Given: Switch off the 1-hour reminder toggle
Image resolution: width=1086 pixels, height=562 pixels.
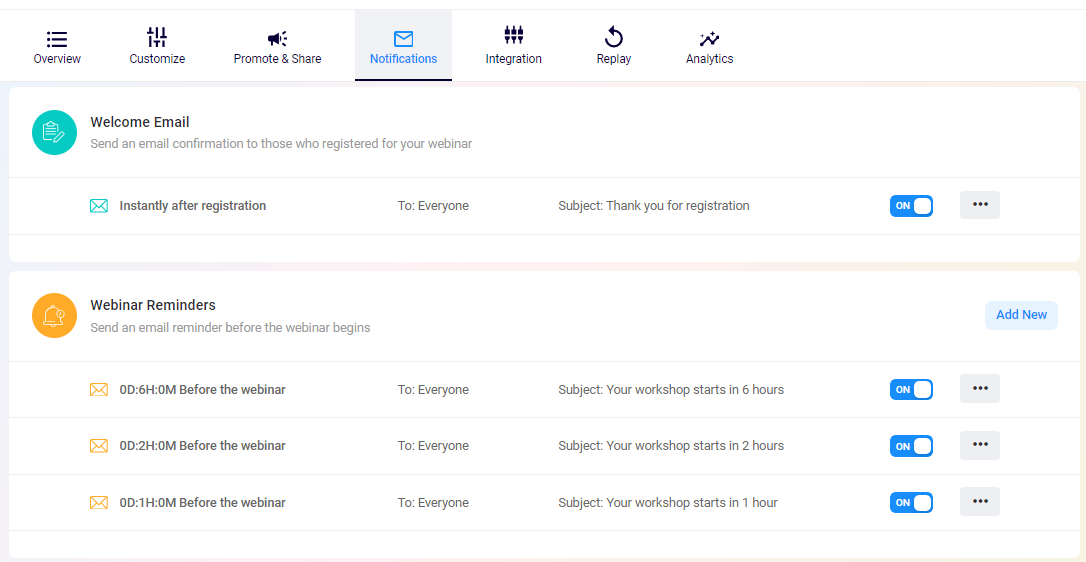Looking at the screenshot, I should click(x=911, y=503).
